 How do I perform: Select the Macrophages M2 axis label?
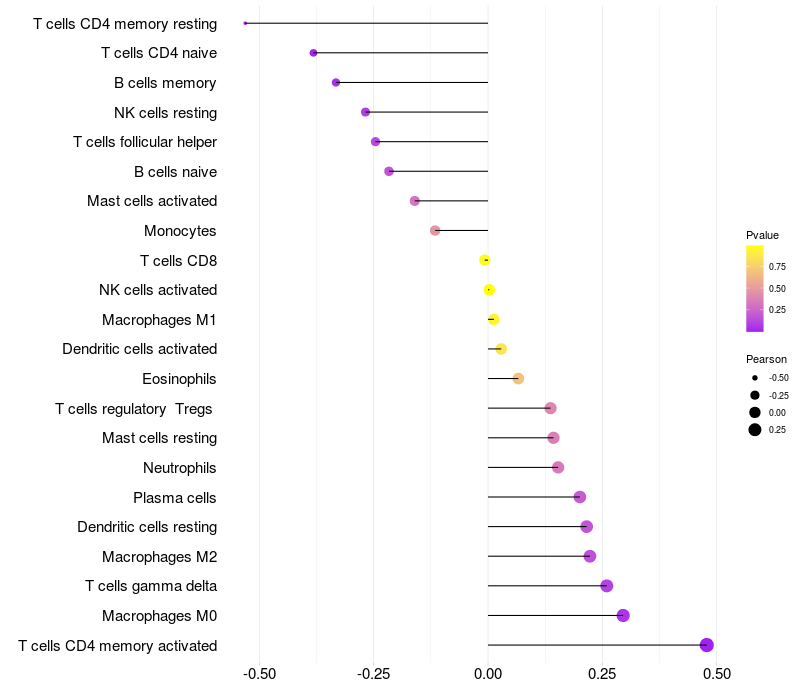click(159, 556)
